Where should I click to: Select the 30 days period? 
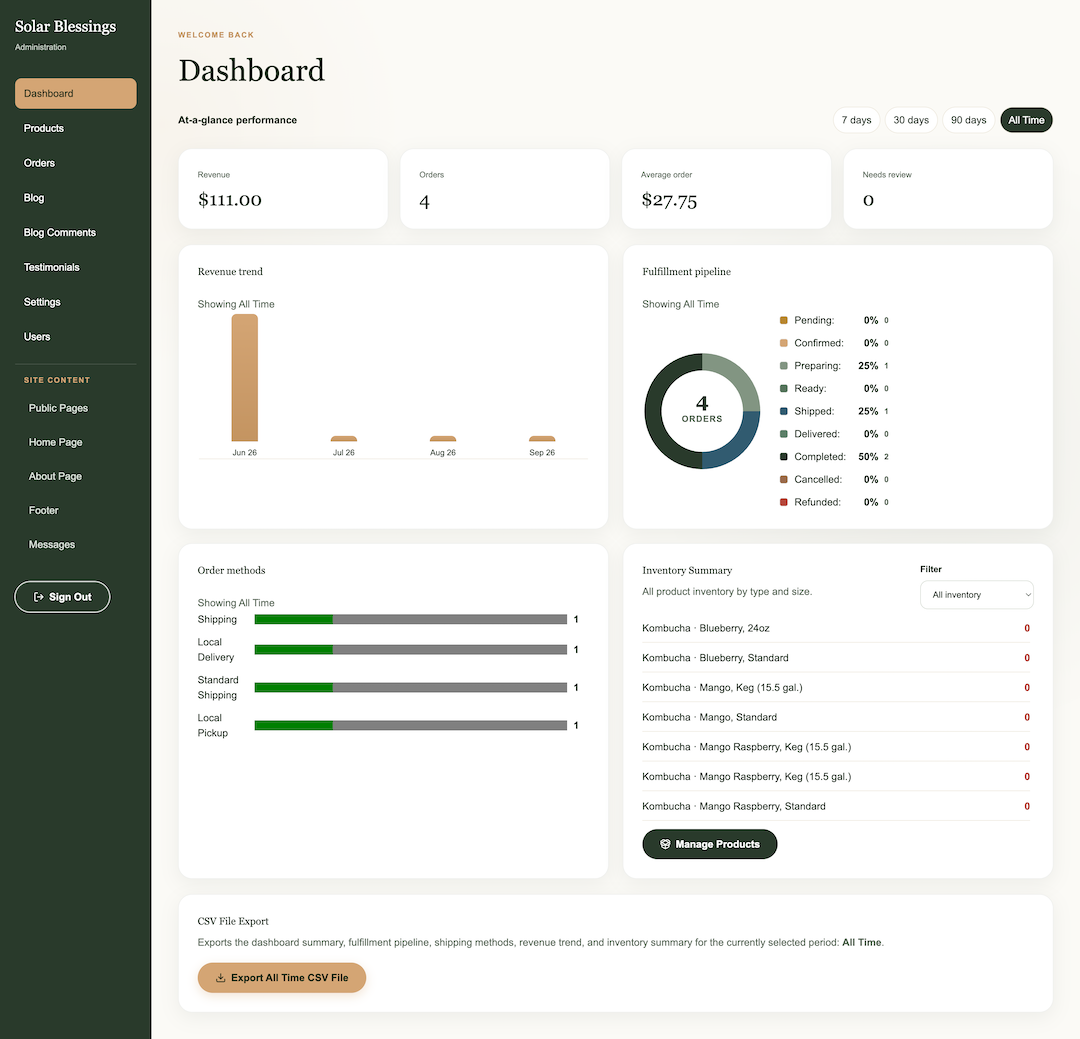911,120
